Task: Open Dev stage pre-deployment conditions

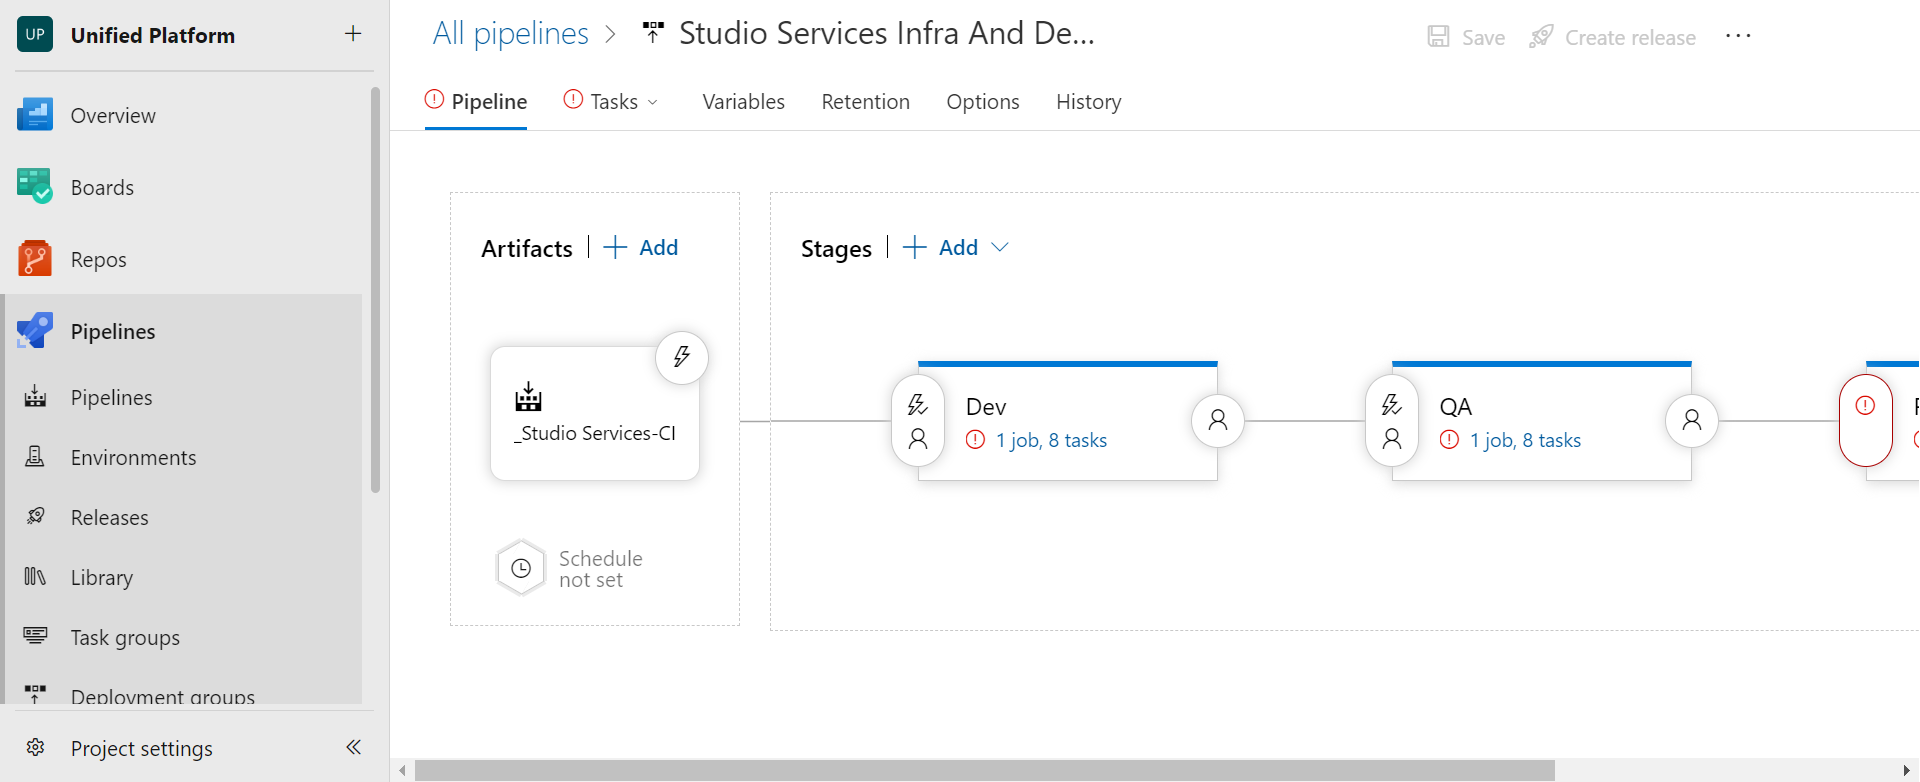Action: (918, 421)
